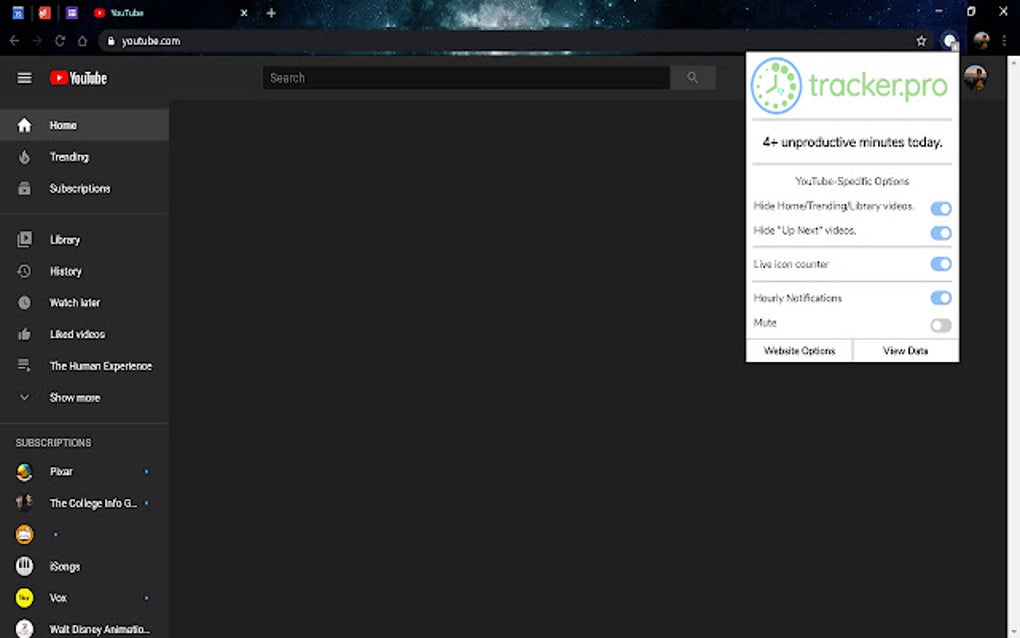The height and width of the screenshot is (638, 1020).
Task: Click the Liked videos thumbs-up icon
Action: coord(24,334)
